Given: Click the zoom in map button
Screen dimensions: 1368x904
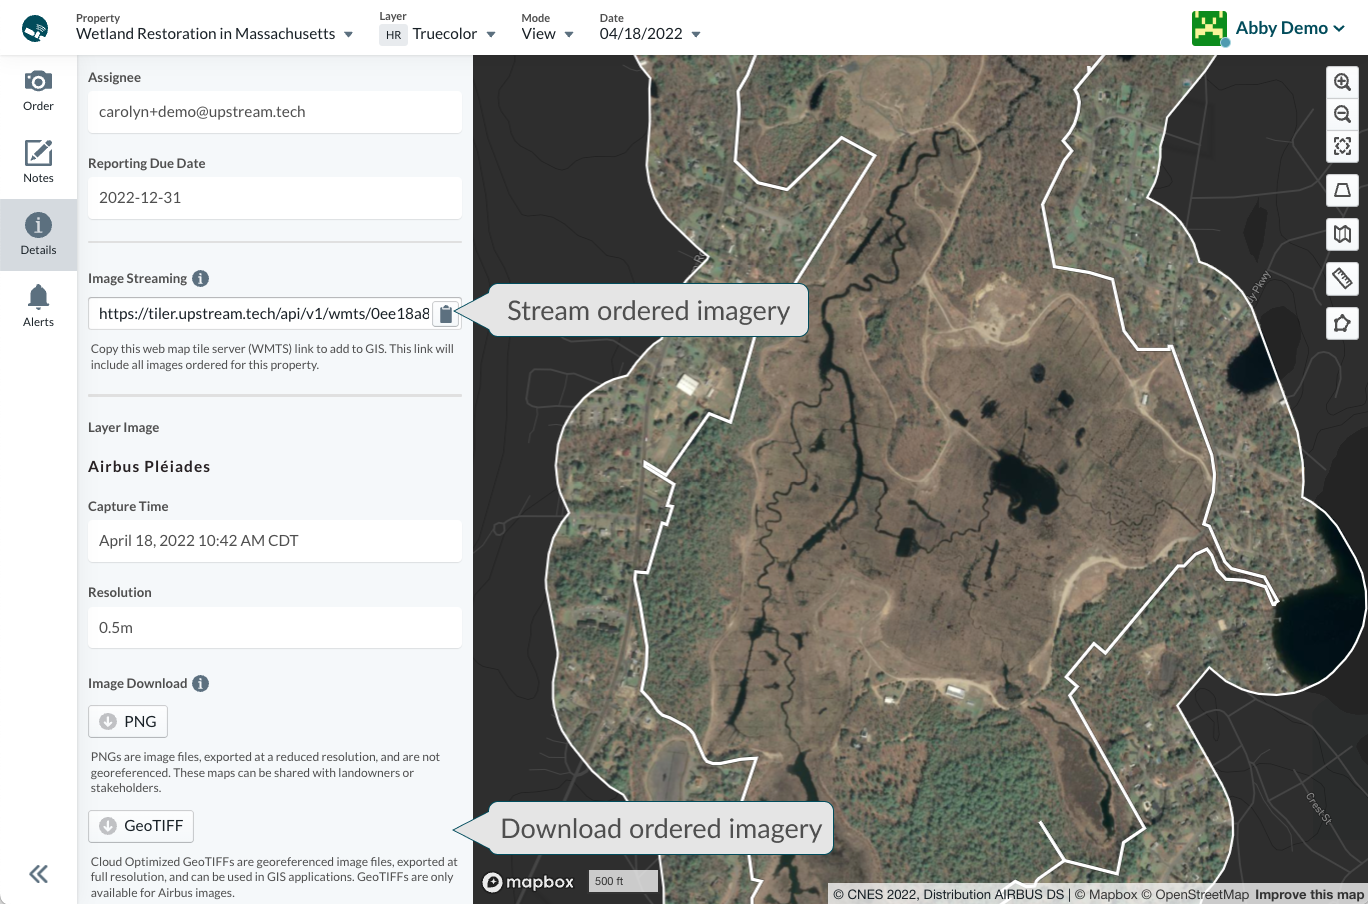Looking at the screenshot, I should point(1342,83).
